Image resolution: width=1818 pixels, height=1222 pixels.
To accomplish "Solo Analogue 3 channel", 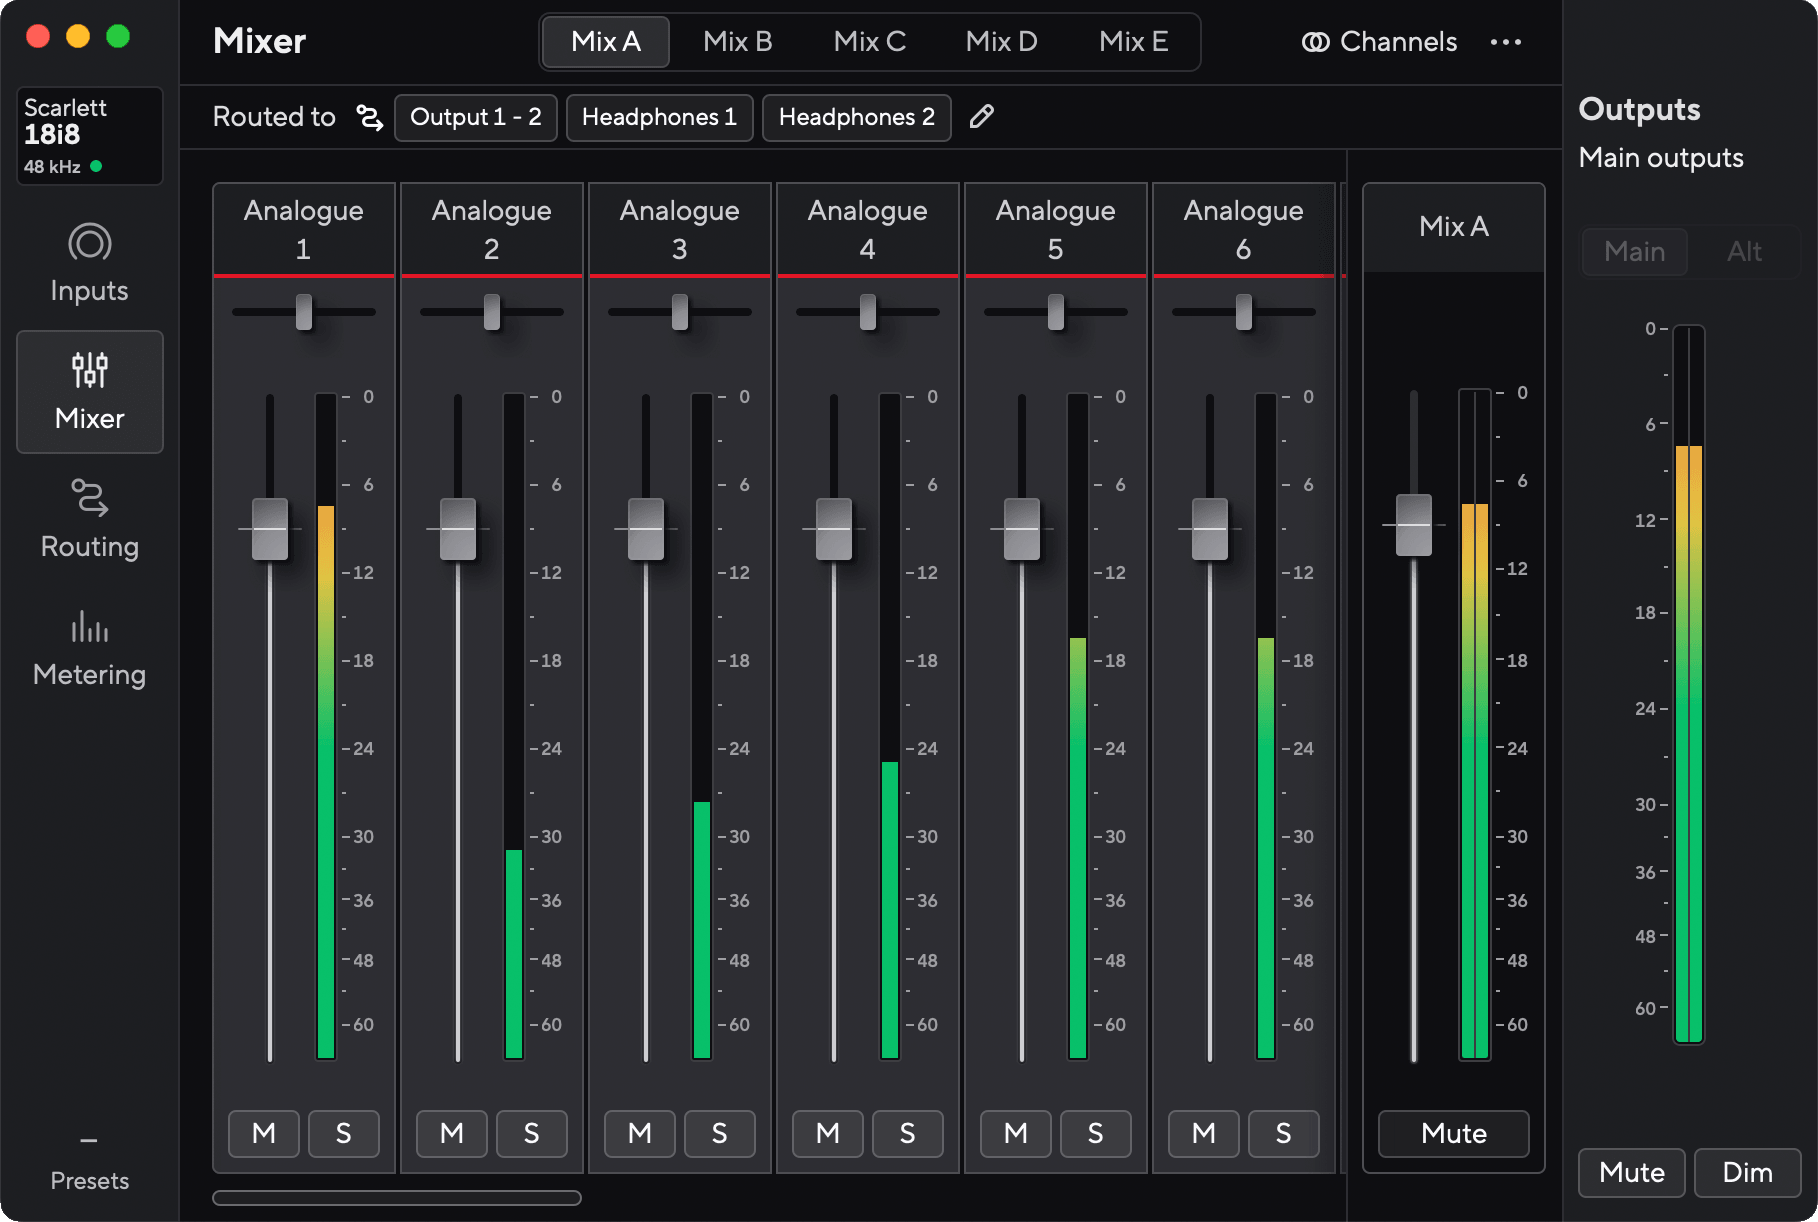I will click(x=720, y=1134).
